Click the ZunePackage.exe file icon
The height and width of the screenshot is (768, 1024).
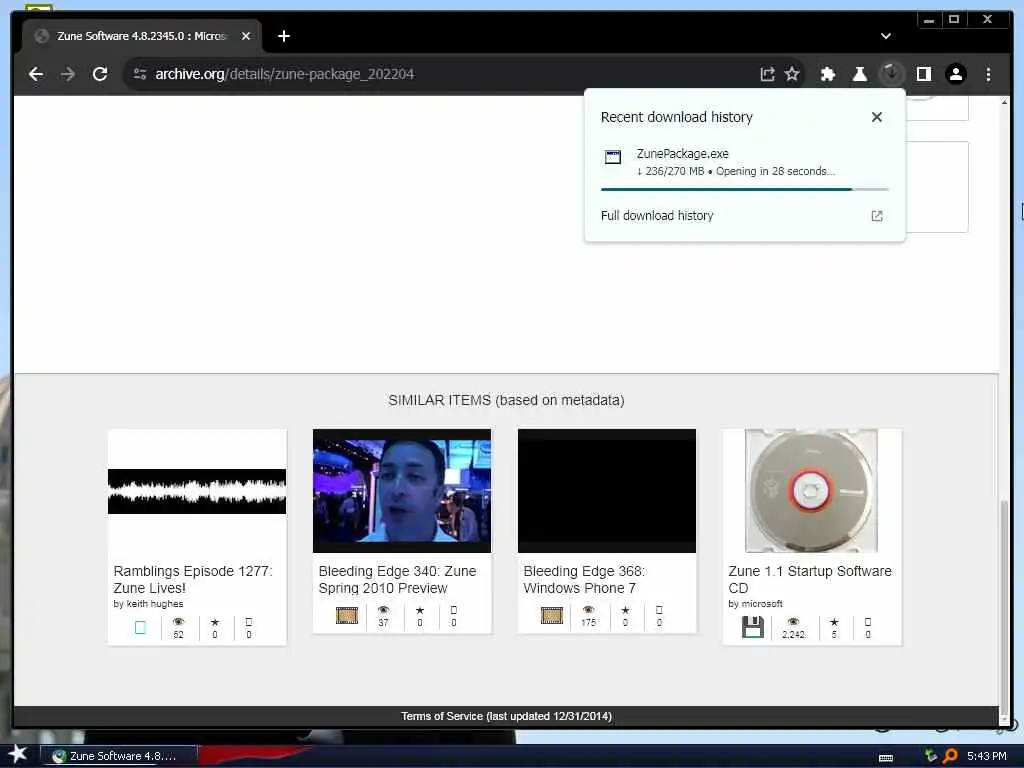pos(613,157)
